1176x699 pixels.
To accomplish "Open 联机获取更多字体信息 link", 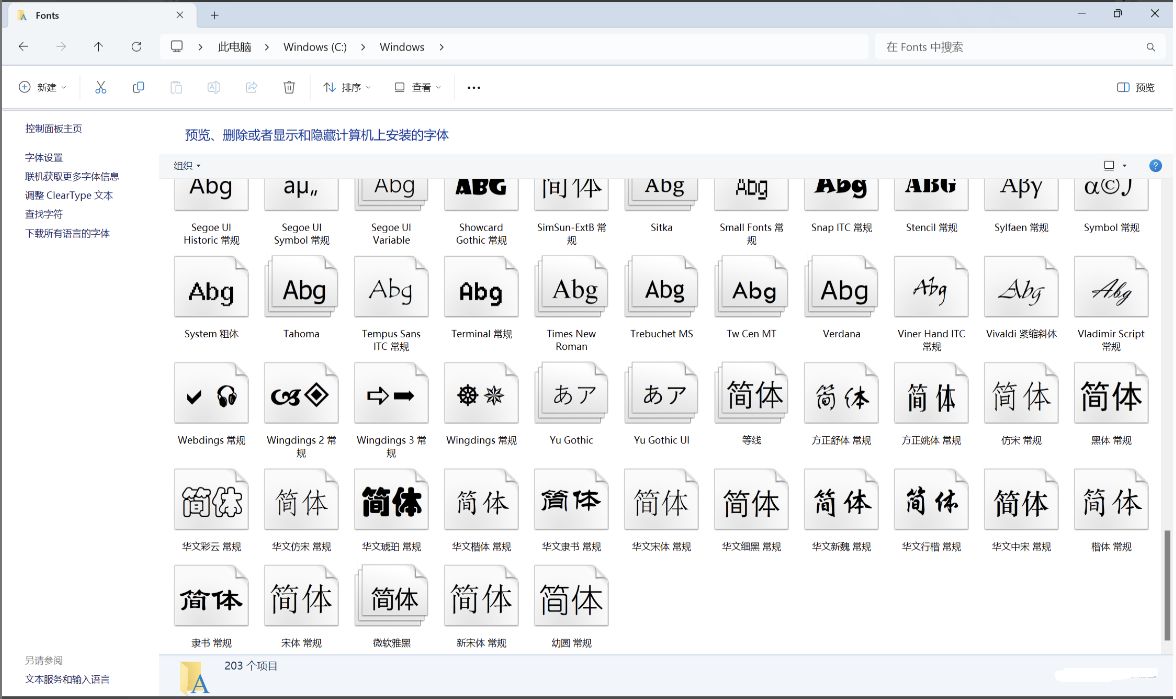I will point(72,176).
